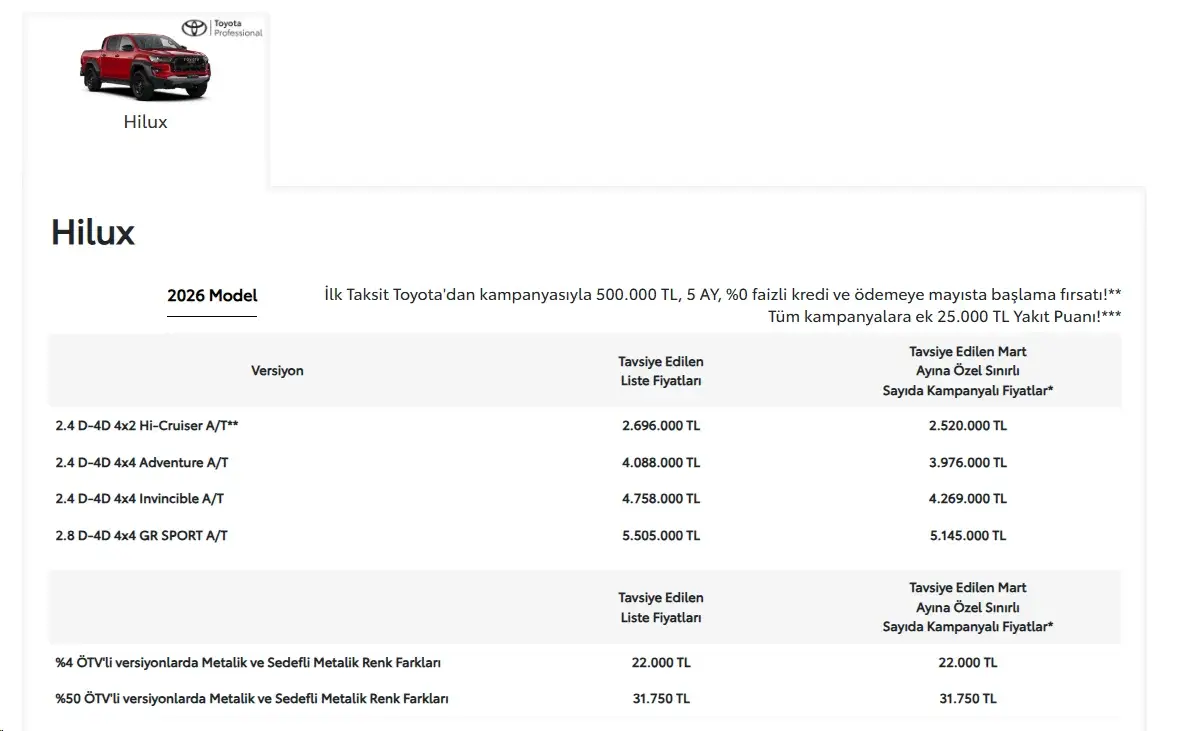Click first Mart campaign prices column header
1185x731 pixels.
point(968,371)
